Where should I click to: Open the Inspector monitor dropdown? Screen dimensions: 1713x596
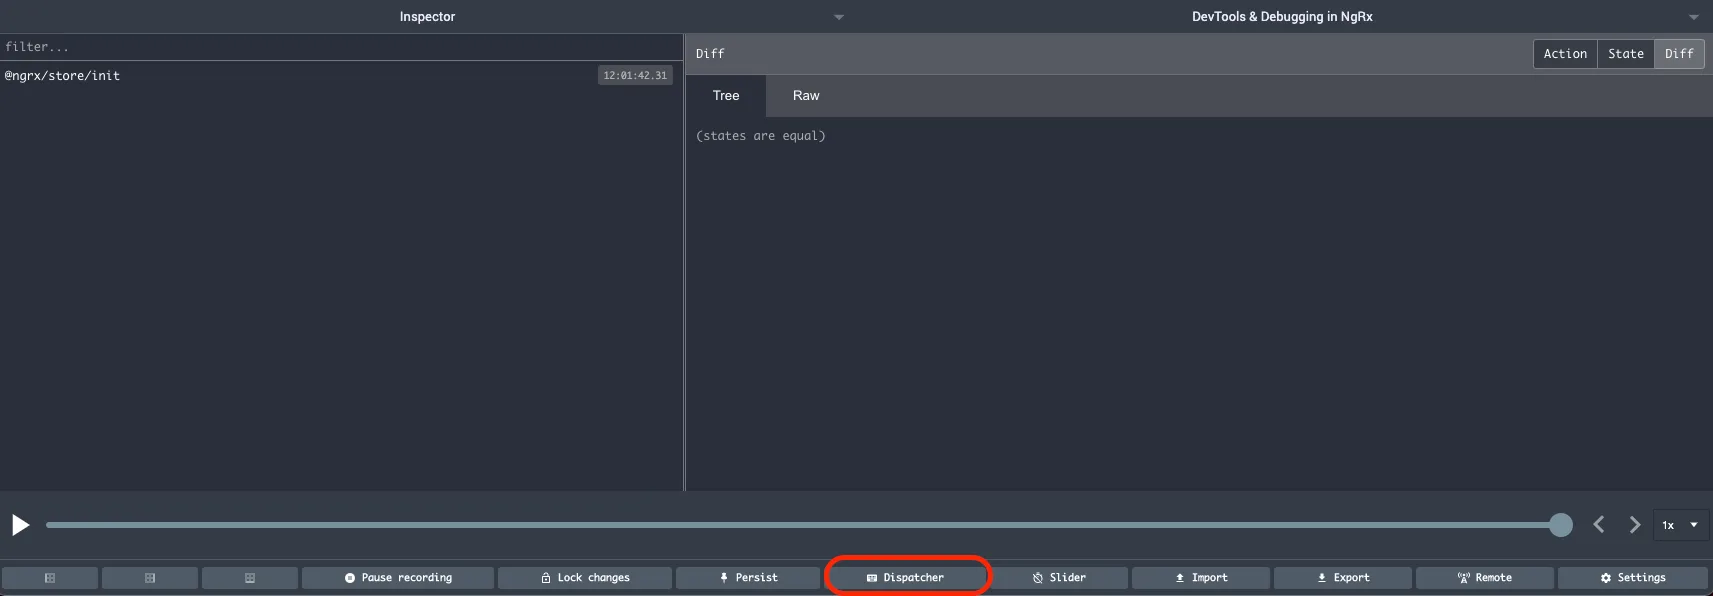pos(428,17)
